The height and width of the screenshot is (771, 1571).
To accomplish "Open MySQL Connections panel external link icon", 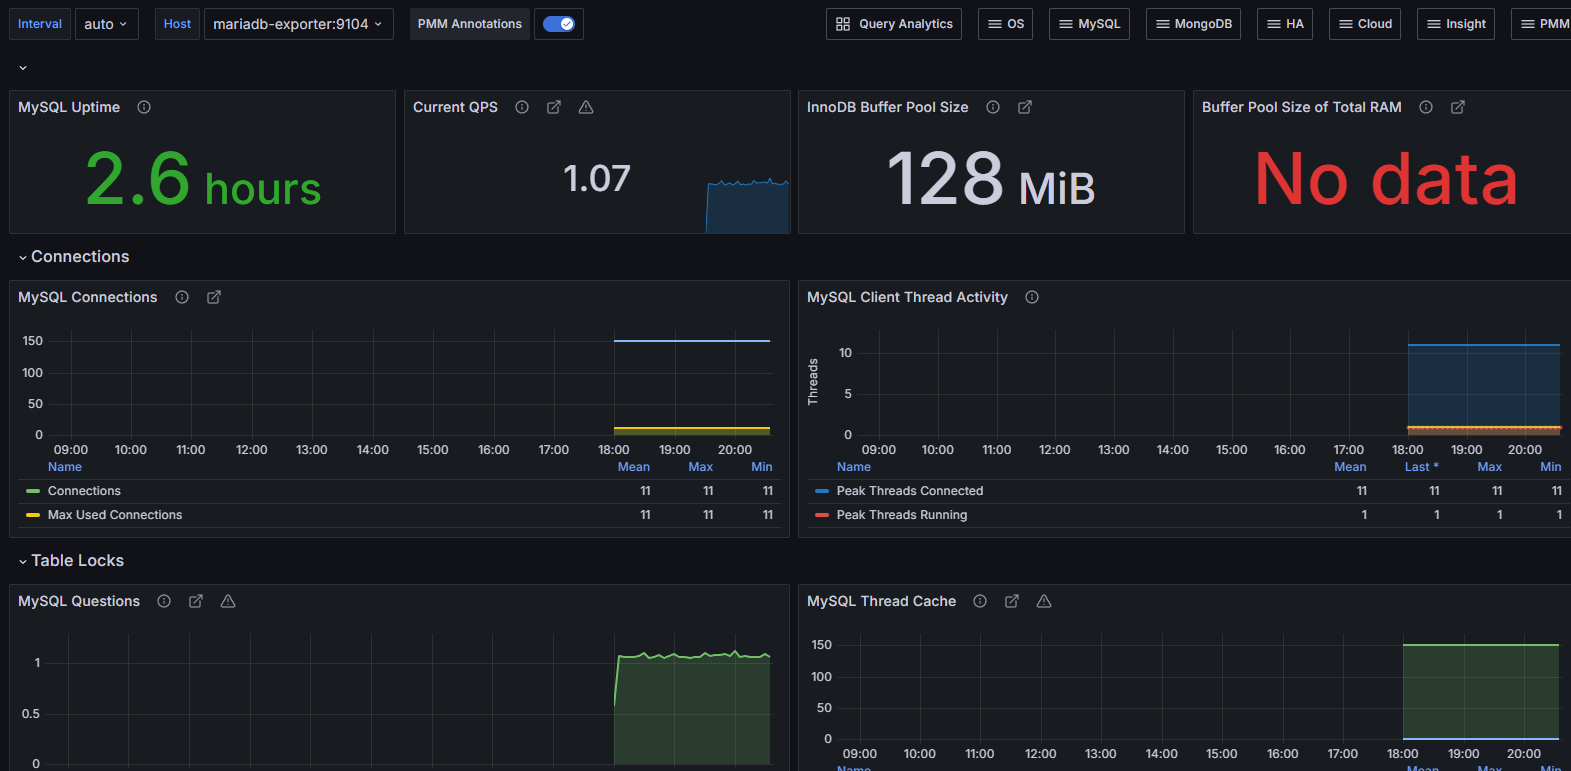I will coord(214,297).
